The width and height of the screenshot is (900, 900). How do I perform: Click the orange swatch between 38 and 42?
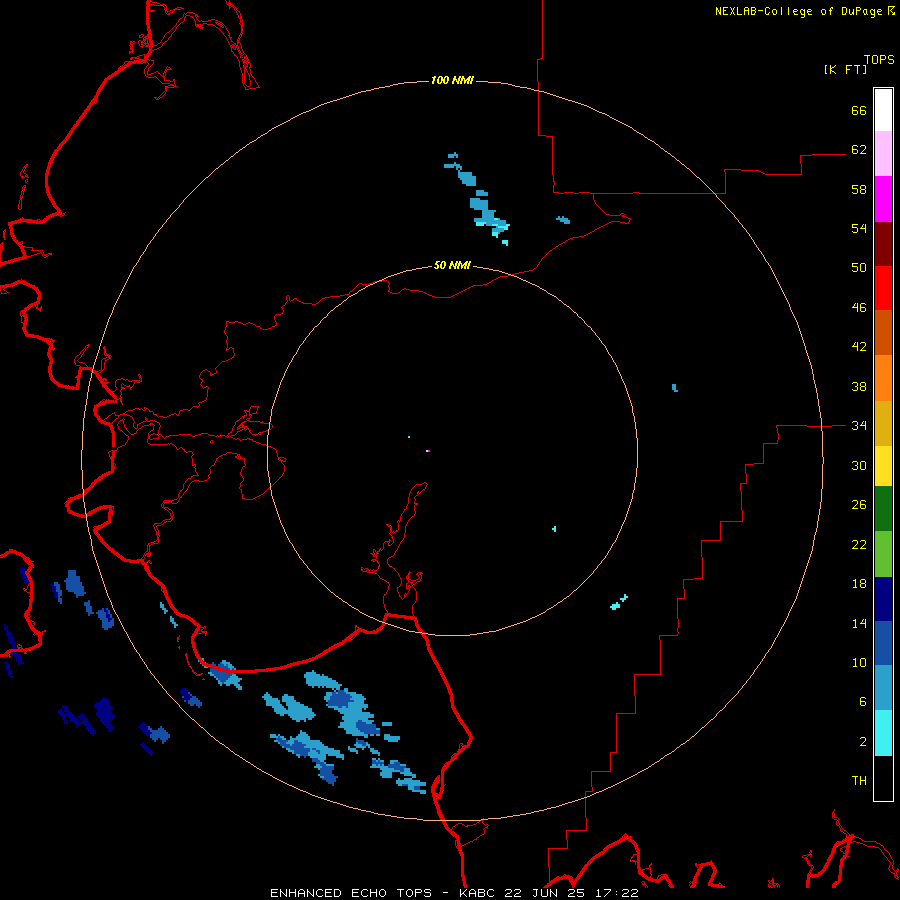[x=883, y=378]
